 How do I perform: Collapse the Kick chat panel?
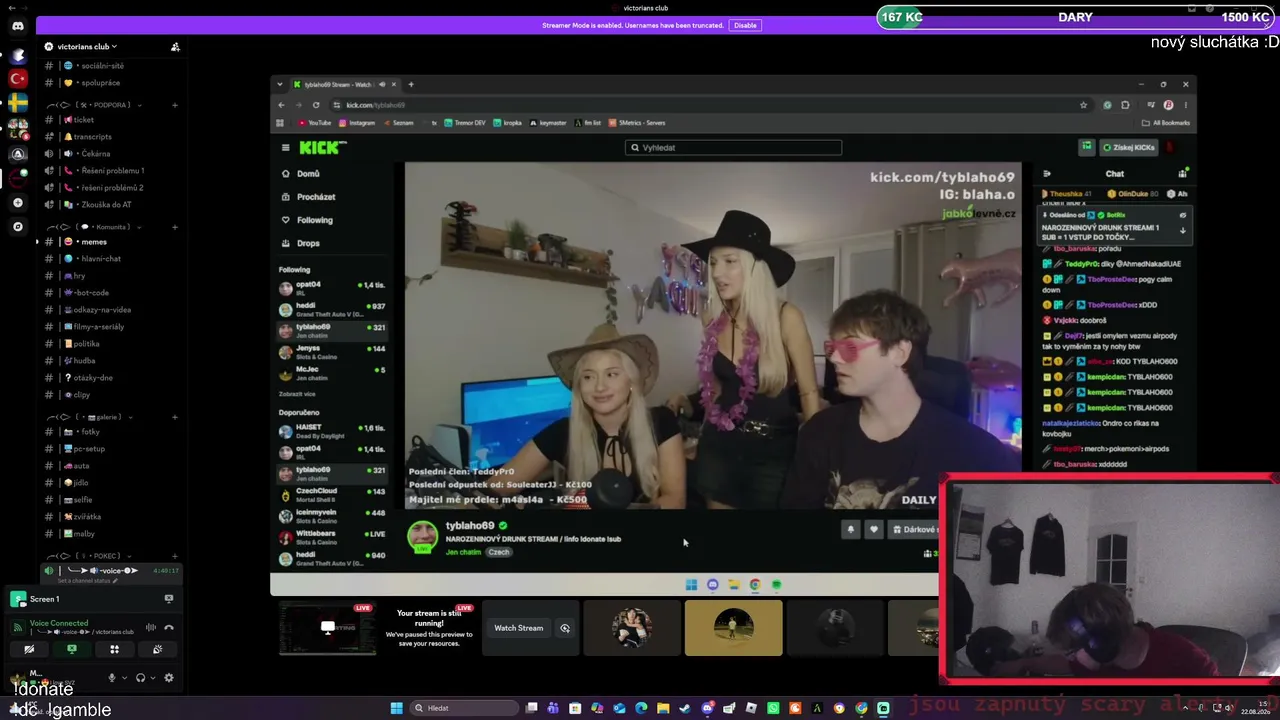(x=1047, y=174)
